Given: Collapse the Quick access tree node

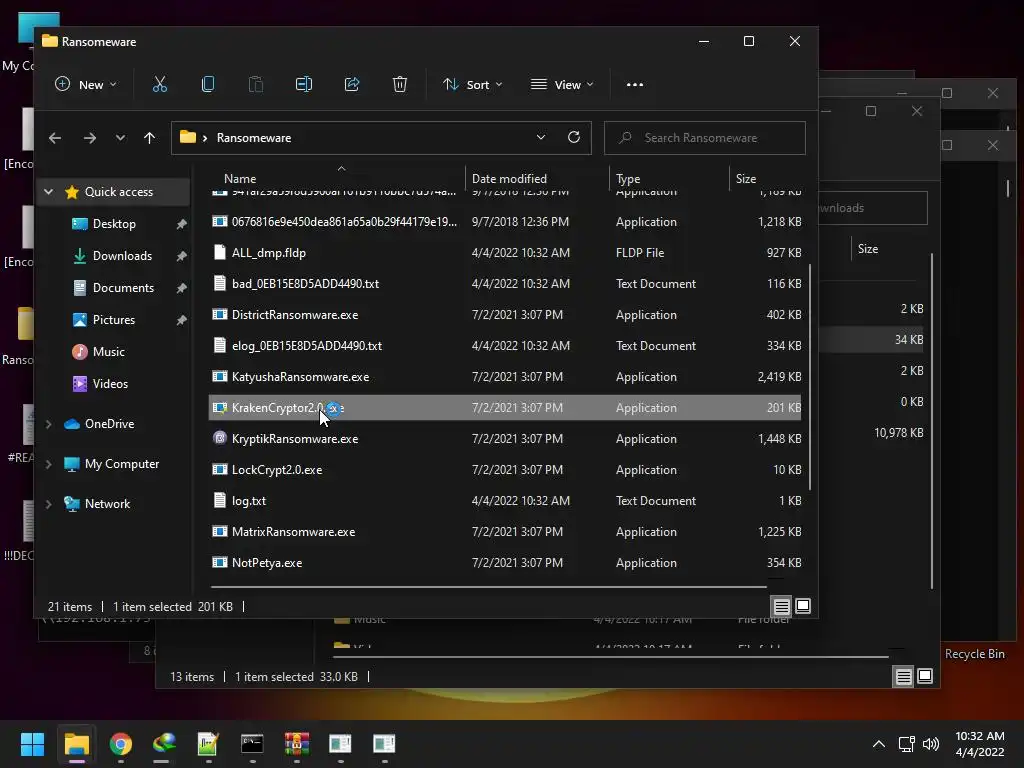Looking at the screenshot, I should 48,192.
